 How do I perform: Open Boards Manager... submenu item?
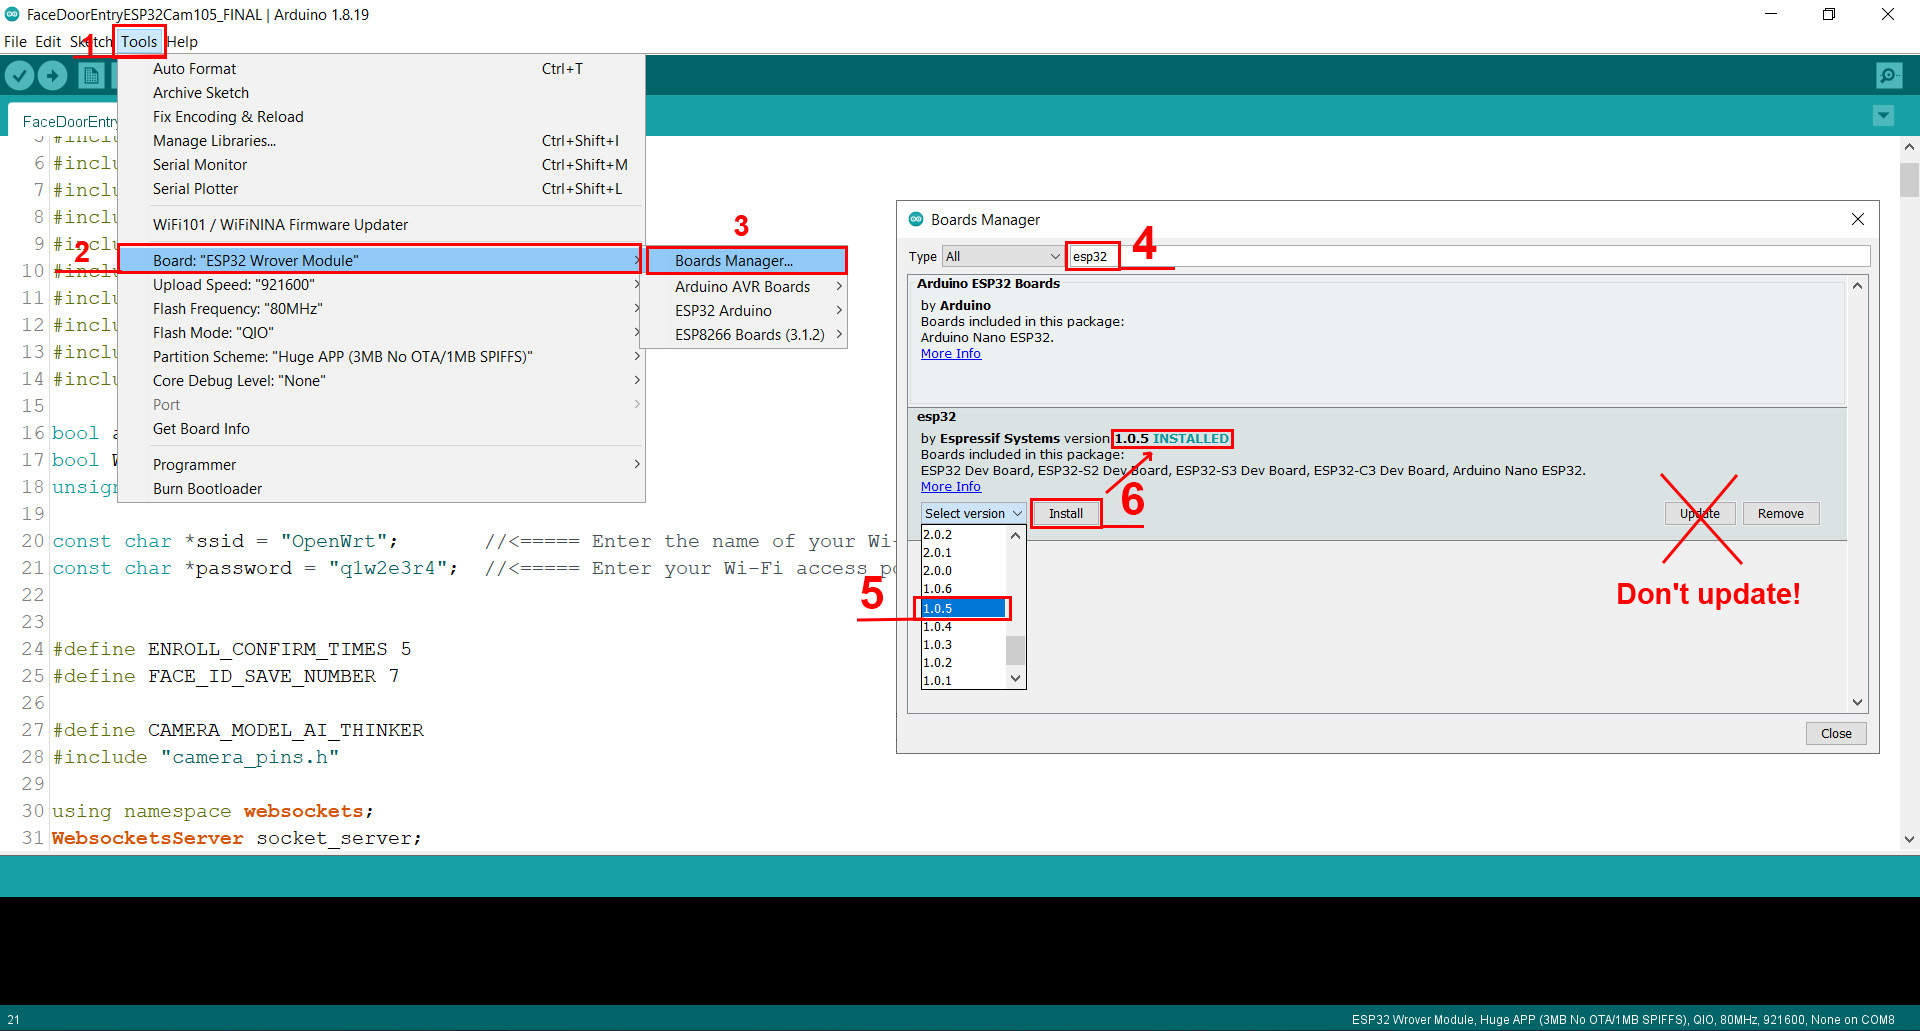[x=746, y=260]
